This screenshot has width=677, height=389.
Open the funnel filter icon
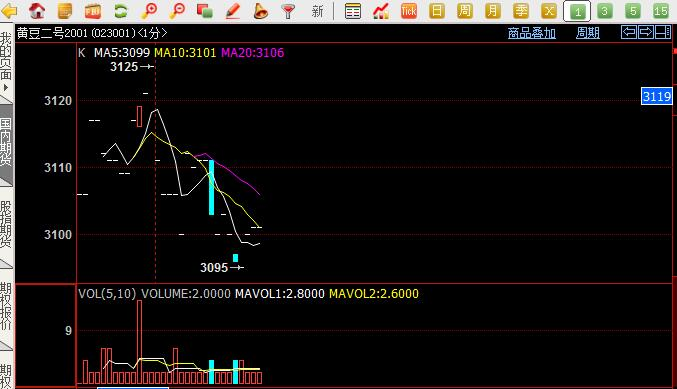tap(288, 11)
